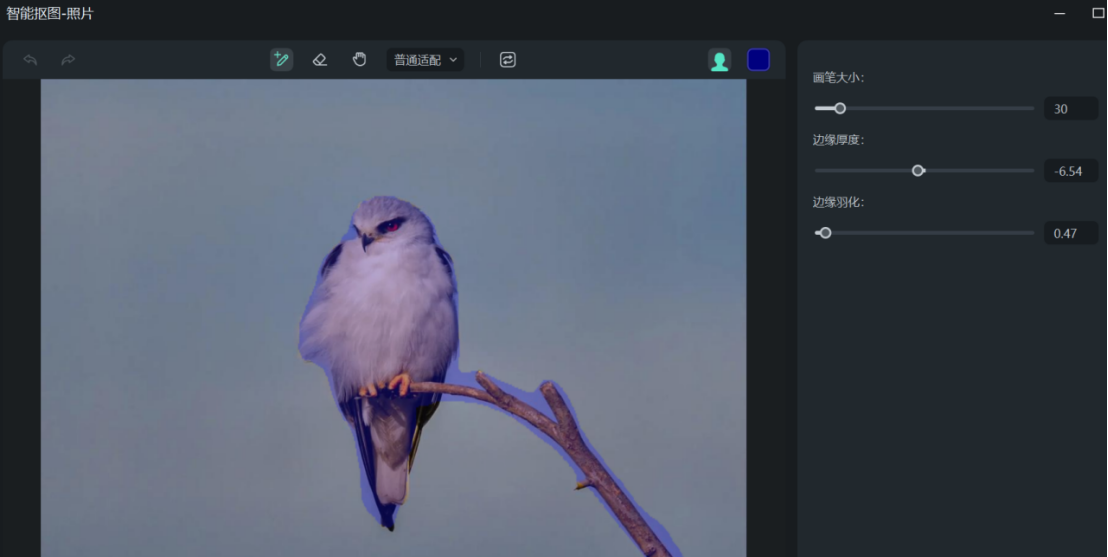The height and width of the screenshot is (557, 1108).
Task: Click the edge feather value field 0.47
Action: click(1070, 234)
